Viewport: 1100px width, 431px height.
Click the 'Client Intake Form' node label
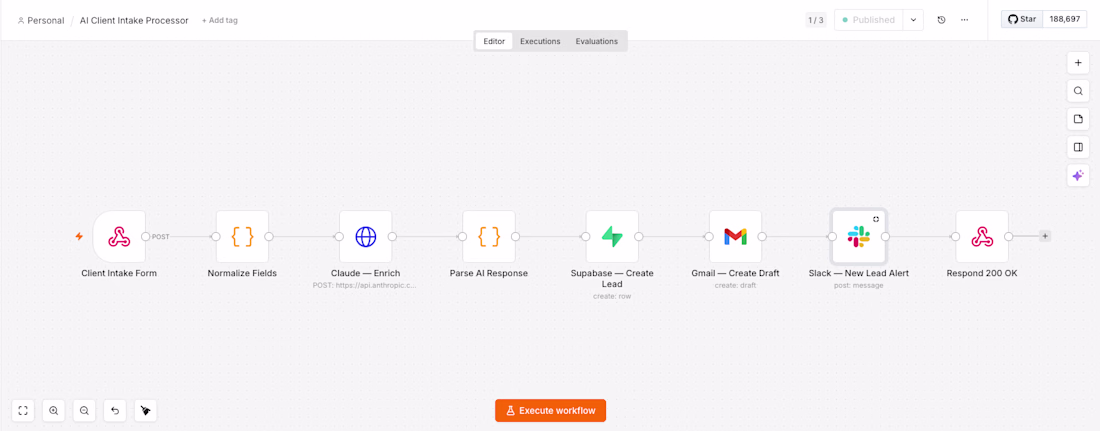tap(119, 274)
